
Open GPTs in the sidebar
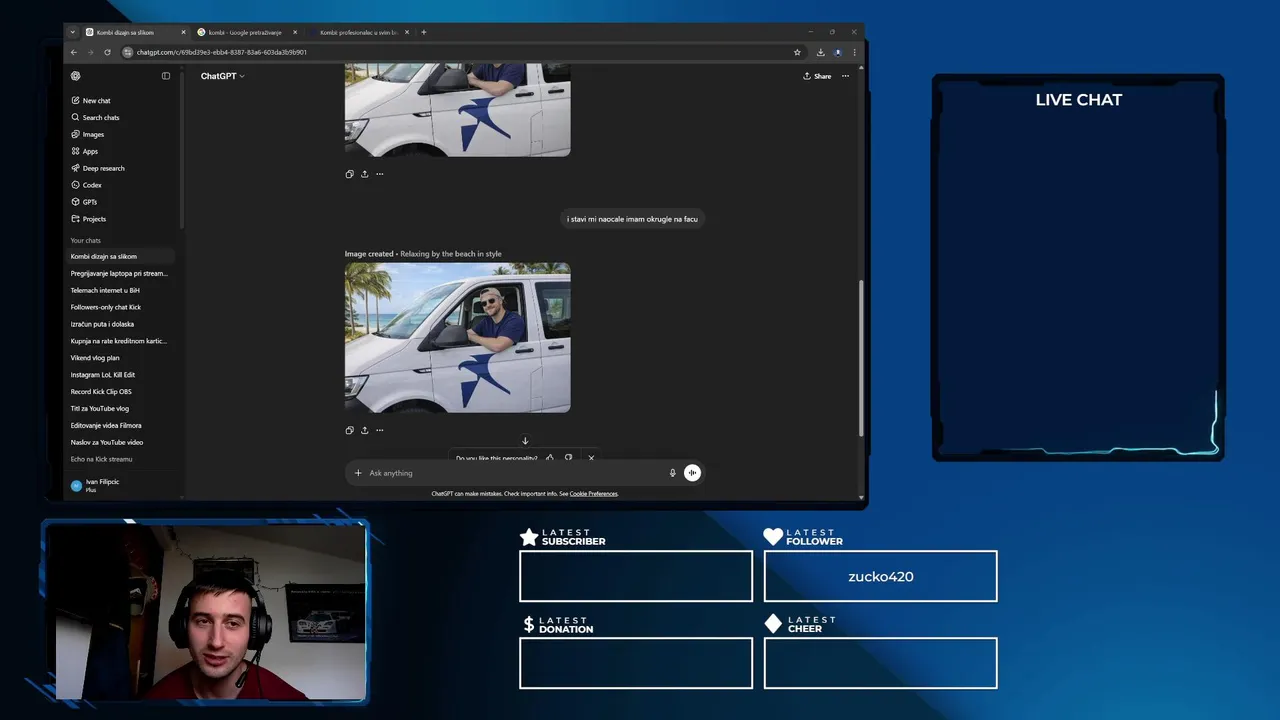click(x=85, y=203)
